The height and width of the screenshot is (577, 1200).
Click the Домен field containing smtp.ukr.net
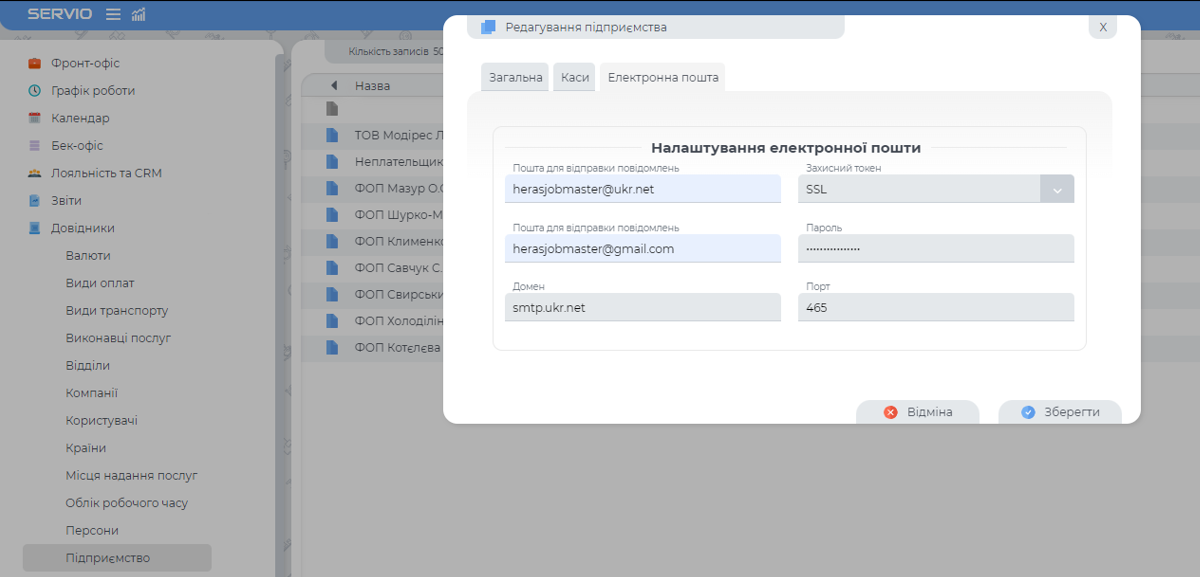coord(642,308)
